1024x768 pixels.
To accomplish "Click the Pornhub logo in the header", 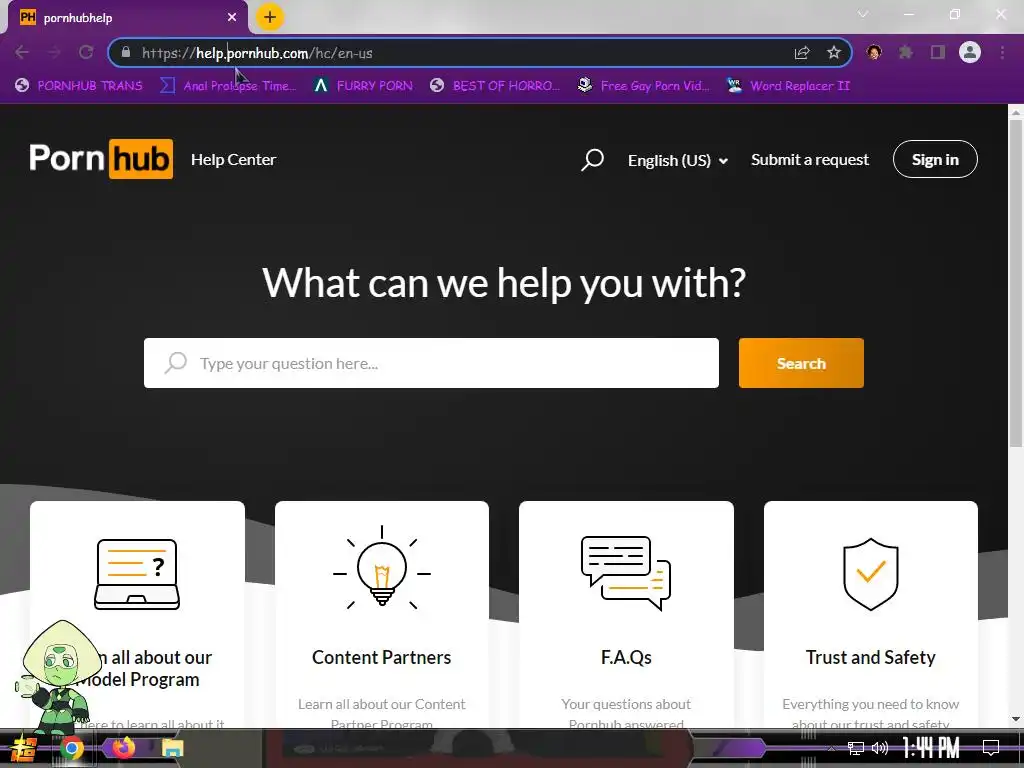I will [x=101, y=159].
